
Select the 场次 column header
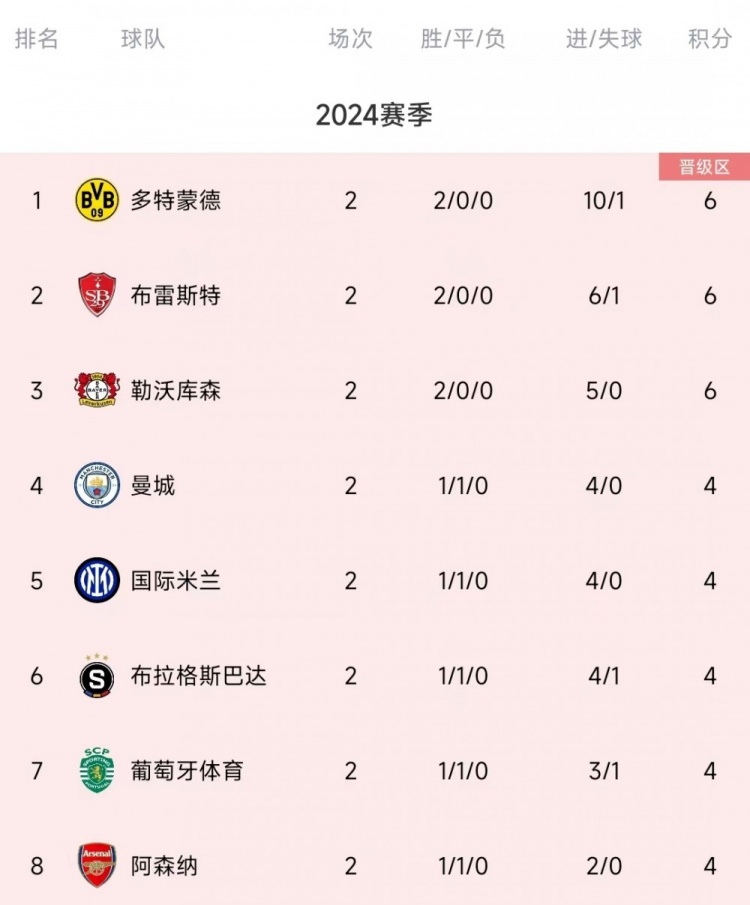[x=350, y=39]
